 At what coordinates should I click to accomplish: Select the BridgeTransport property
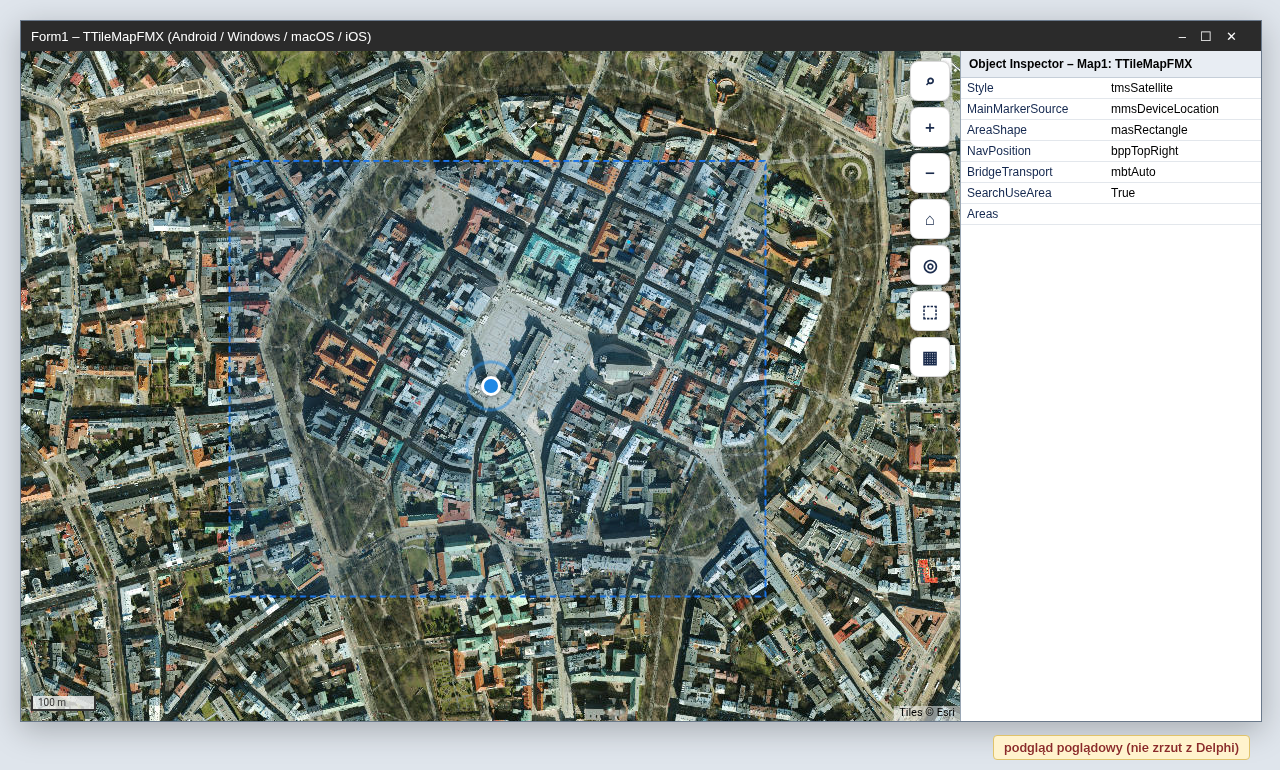point(1010,172)
